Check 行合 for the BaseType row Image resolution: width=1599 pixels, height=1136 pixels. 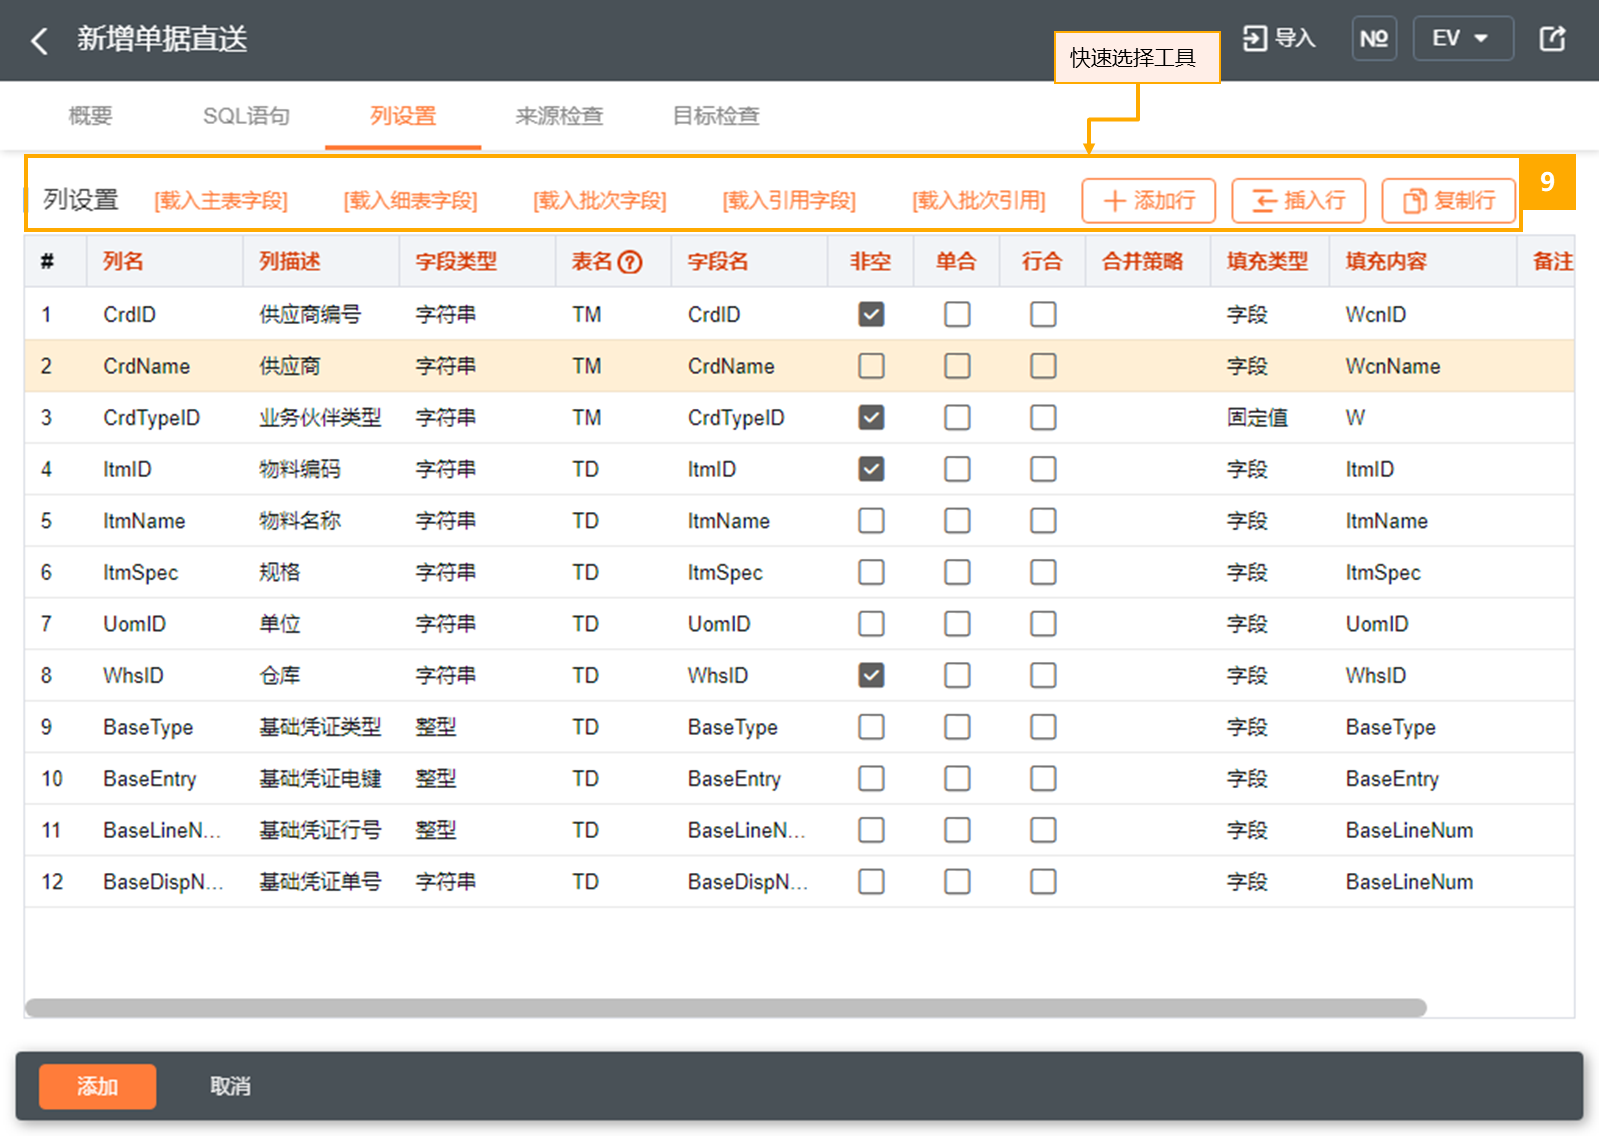tap(1043, 727)
